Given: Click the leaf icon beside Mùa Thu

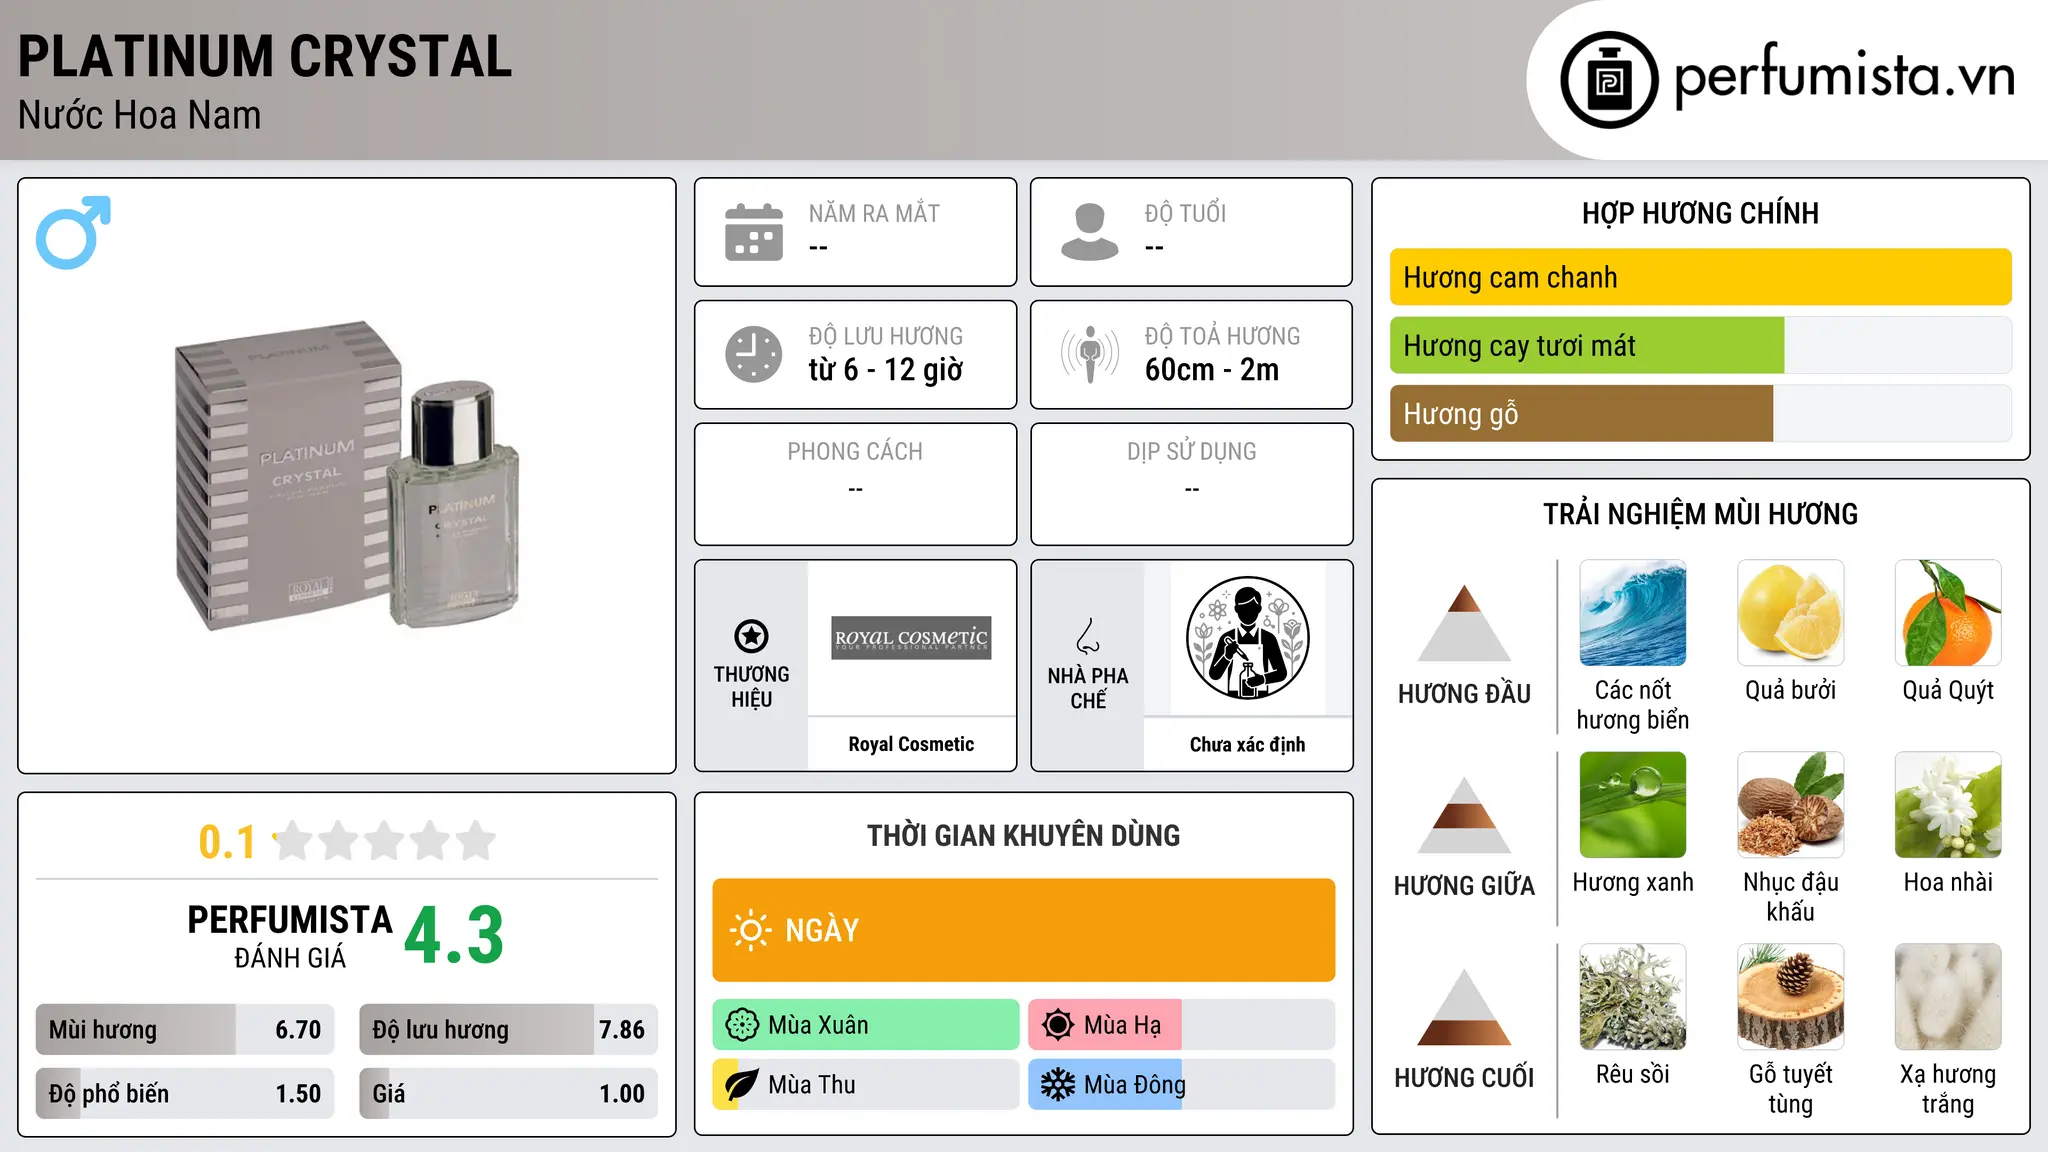Looking at the screenshot, I should click(742, 1085).
